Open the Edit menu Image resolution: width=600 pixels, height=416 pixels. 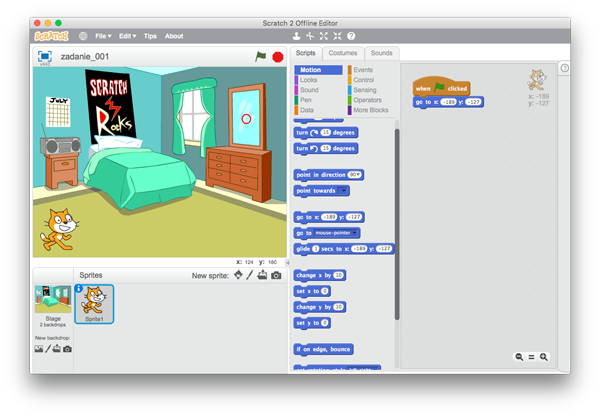coord(127,36)
